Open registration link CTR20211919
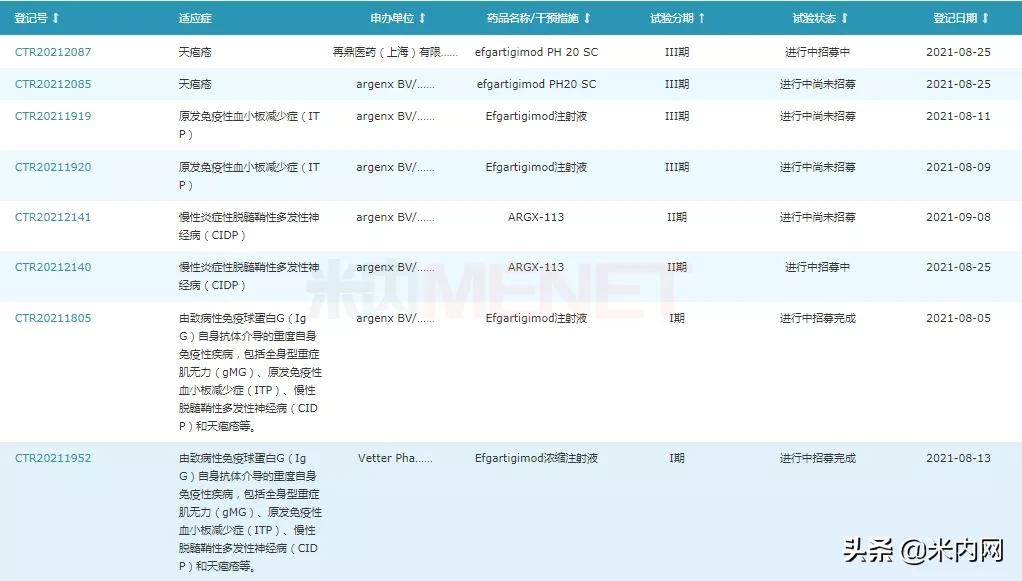 click(x=53, y=116)
